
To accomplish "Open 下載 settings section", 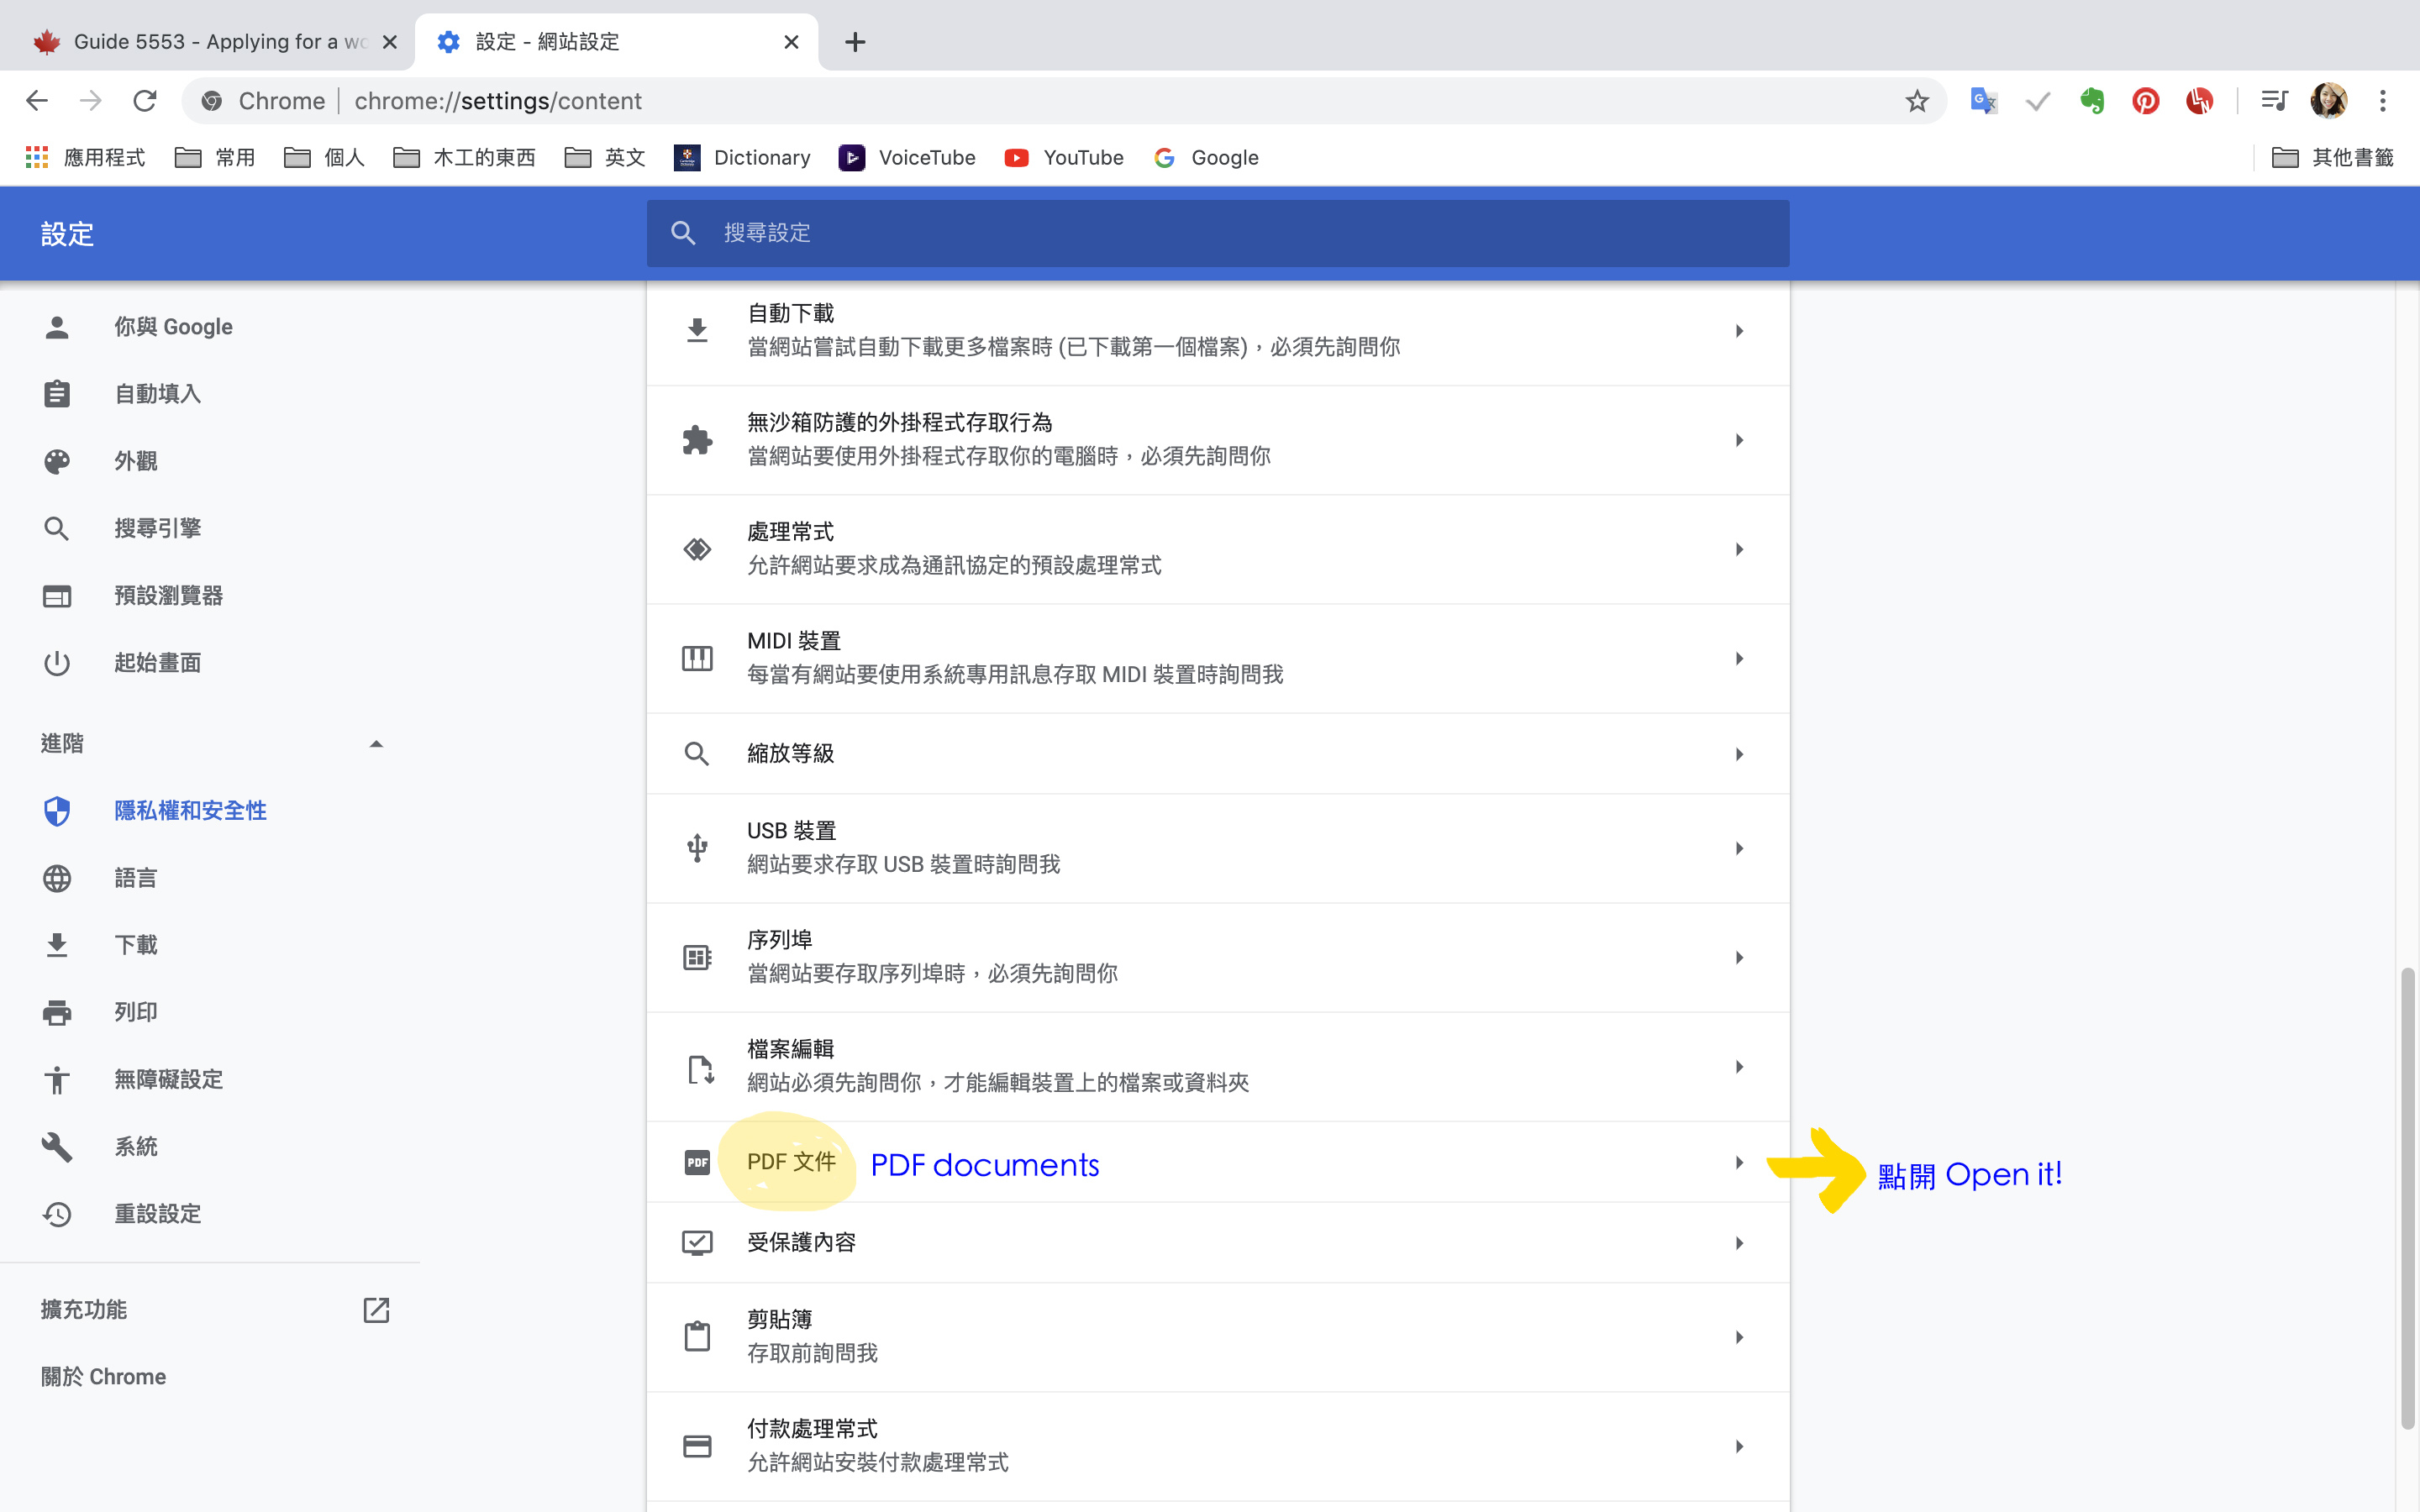I will coord(135,945).
